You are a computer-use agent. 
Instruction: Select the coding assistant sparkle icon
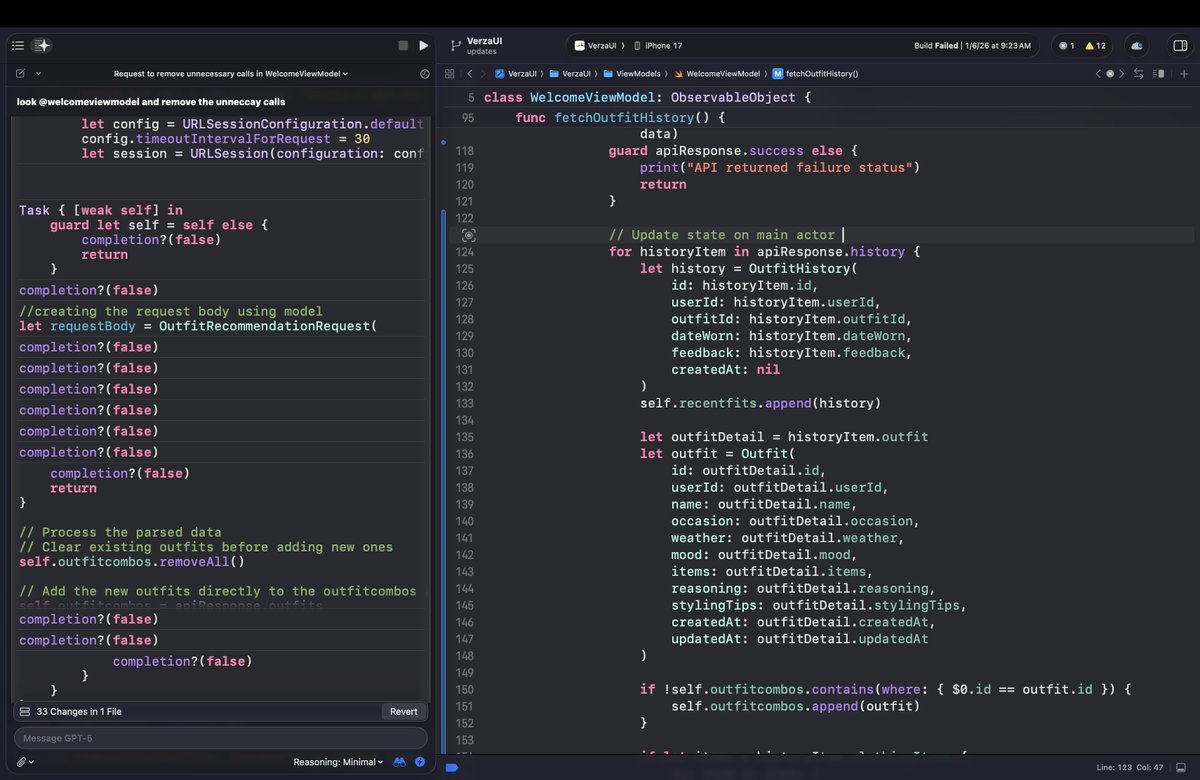coord(42,46)
